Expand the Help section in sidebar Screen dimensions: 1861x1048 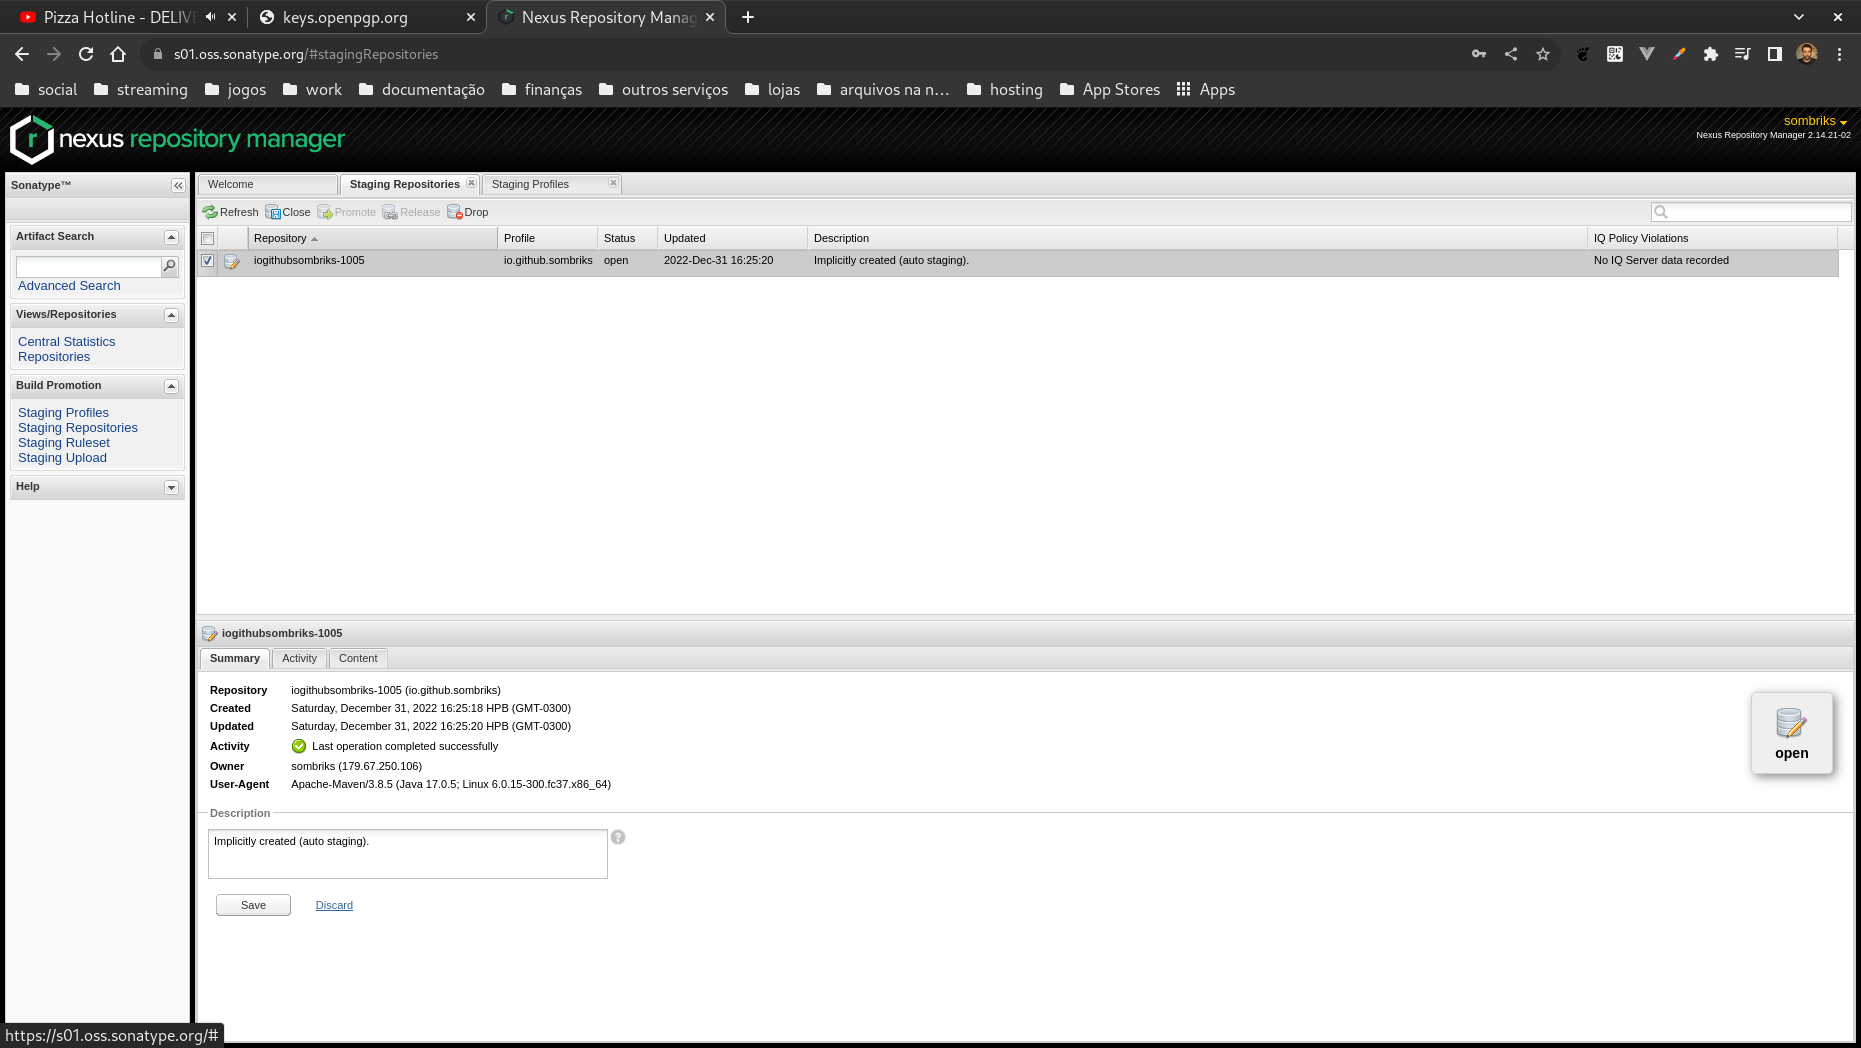click(170, 487)
